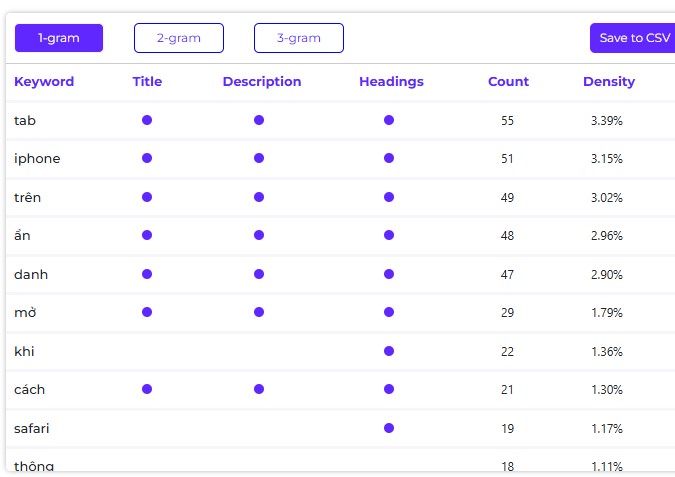
Task: Click the Description dot for iphone row
Action: click(x=259, y=158)
